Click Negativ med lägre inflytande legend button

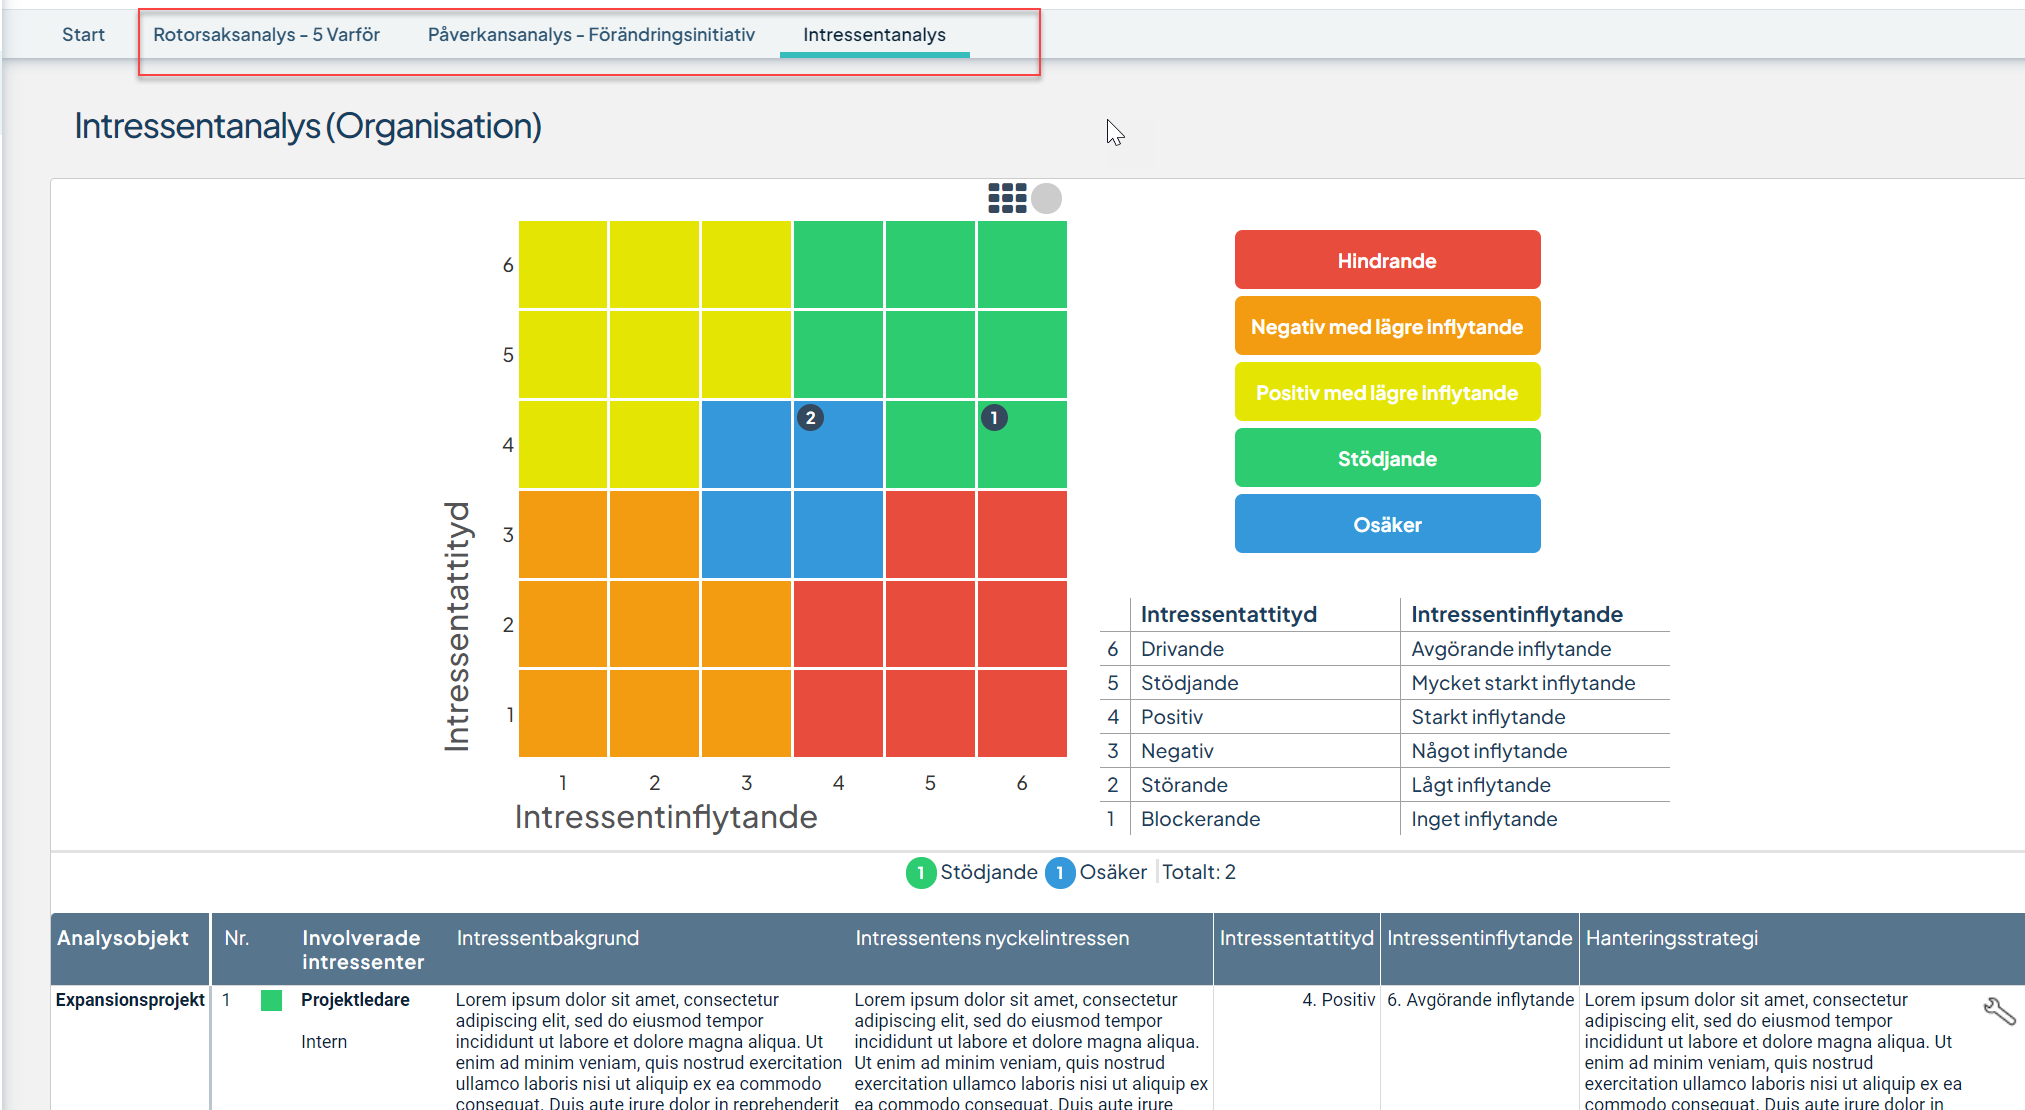click(x=1387, y=326)
